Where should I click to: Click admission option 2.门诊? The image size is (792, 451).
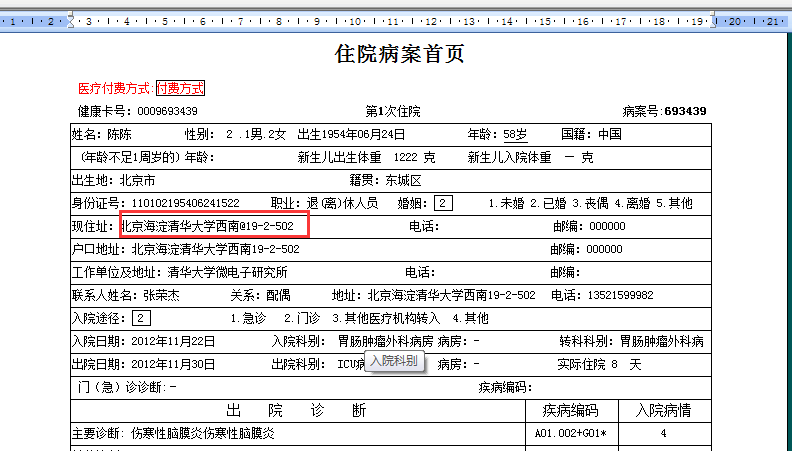[x=302, y=319]
